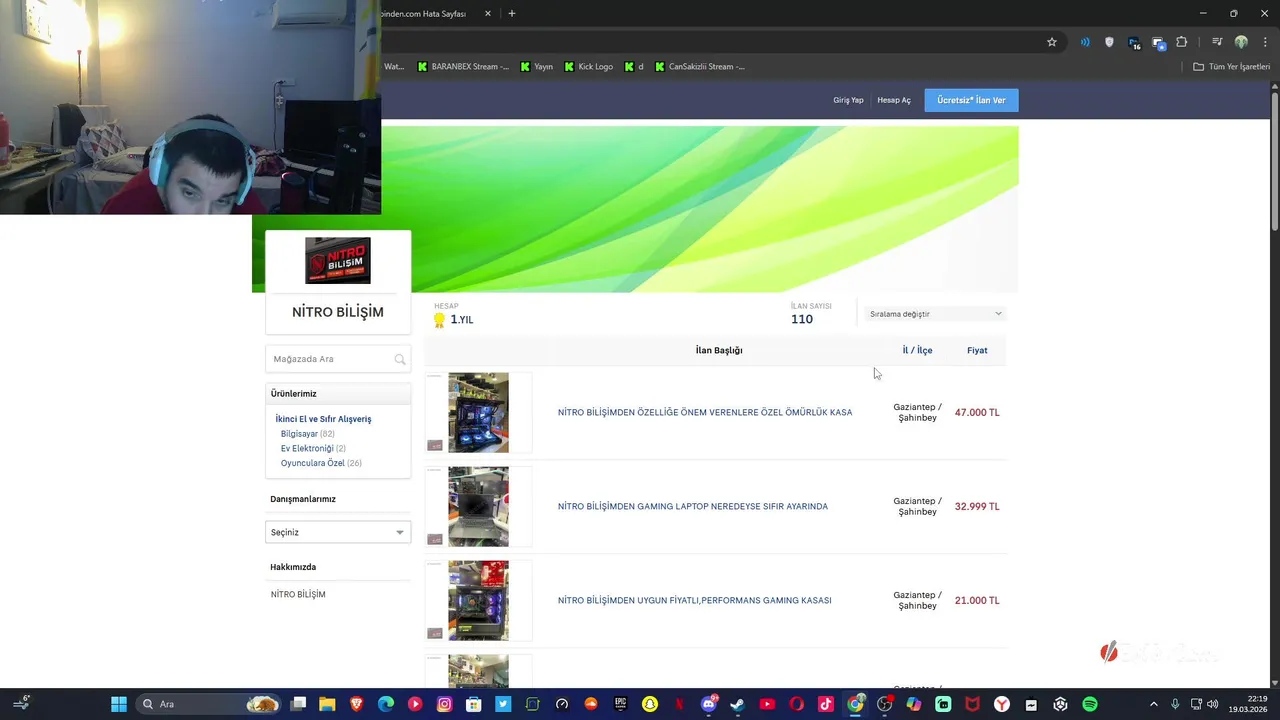Open BARANBEX Stream bookmark

463,67
